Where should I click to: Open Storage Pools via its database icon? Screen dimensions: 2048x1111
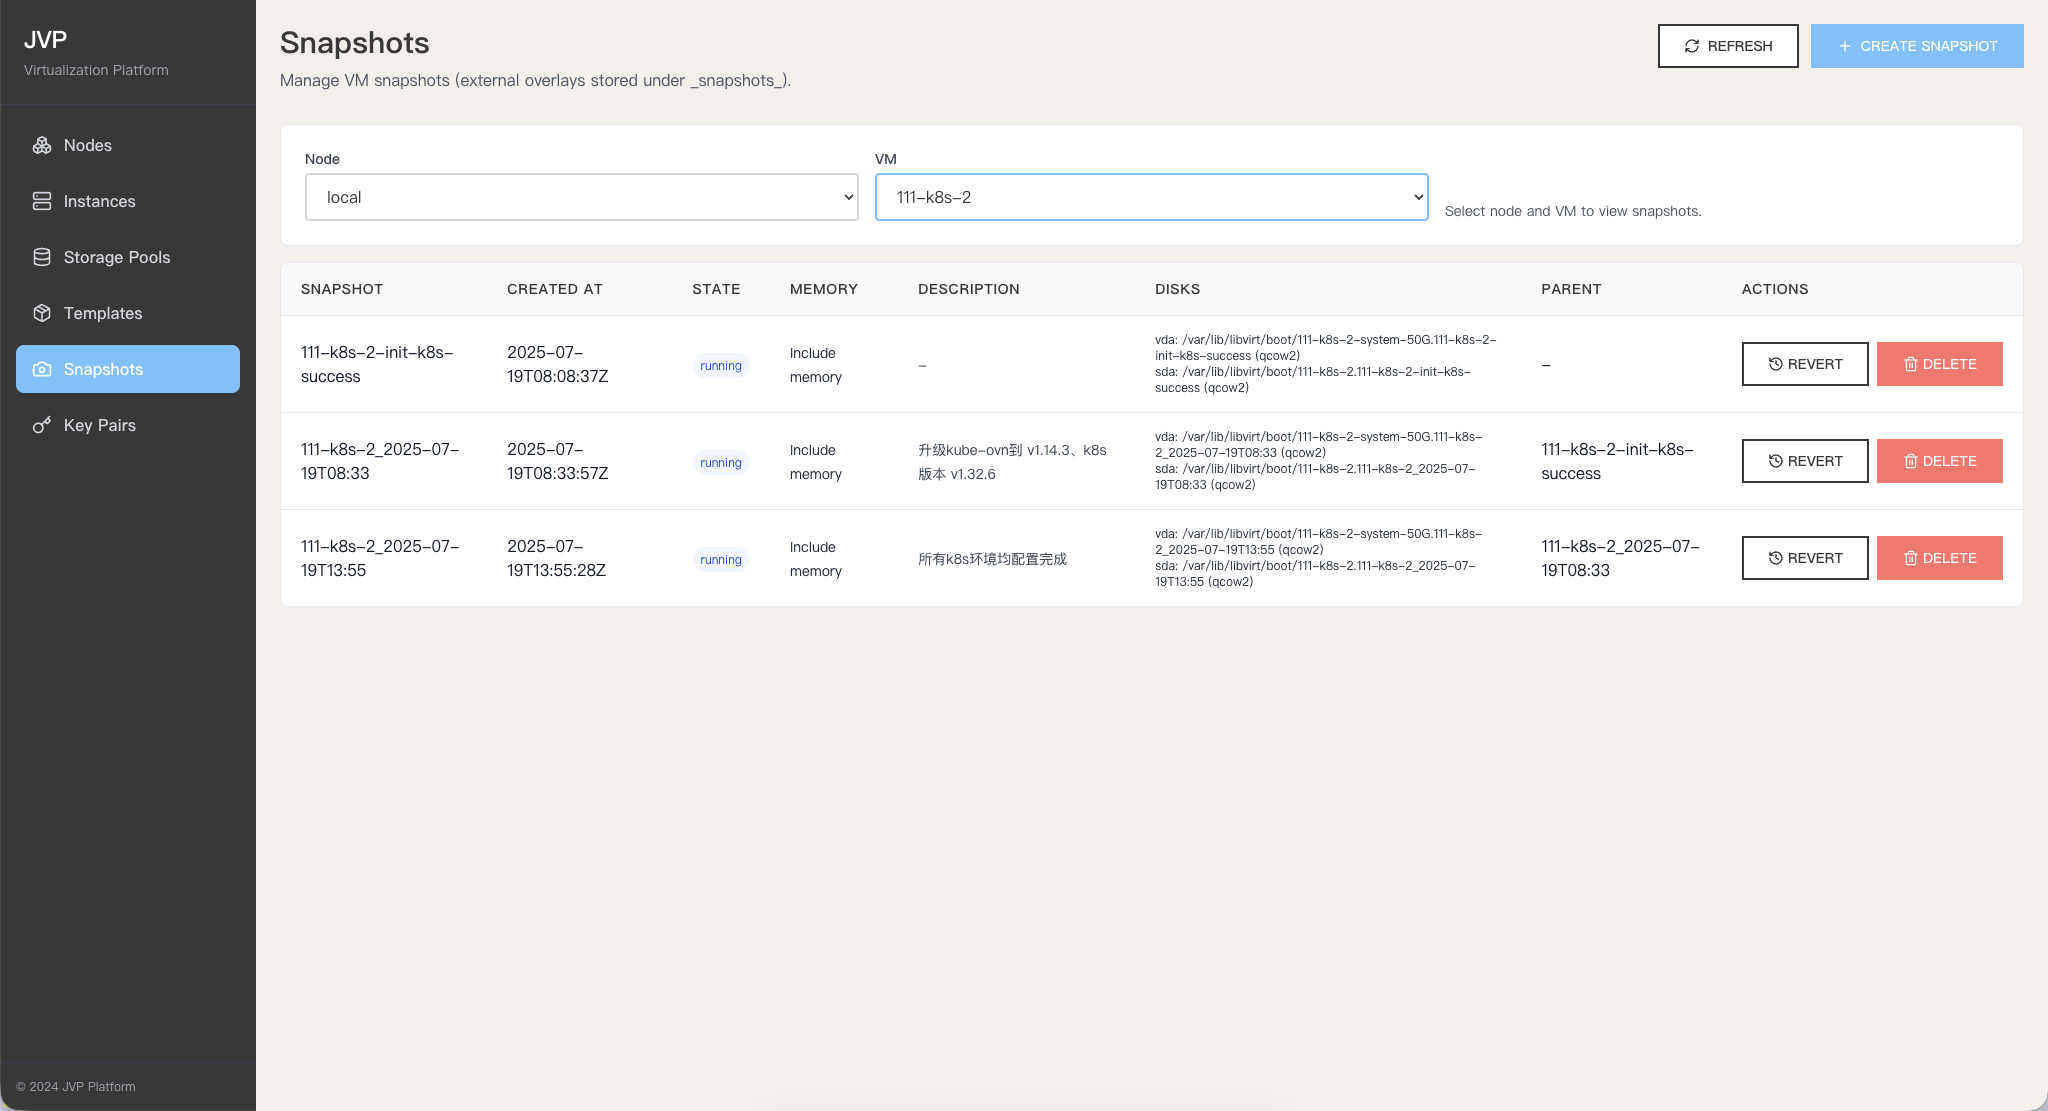click(x=42, y=257)
